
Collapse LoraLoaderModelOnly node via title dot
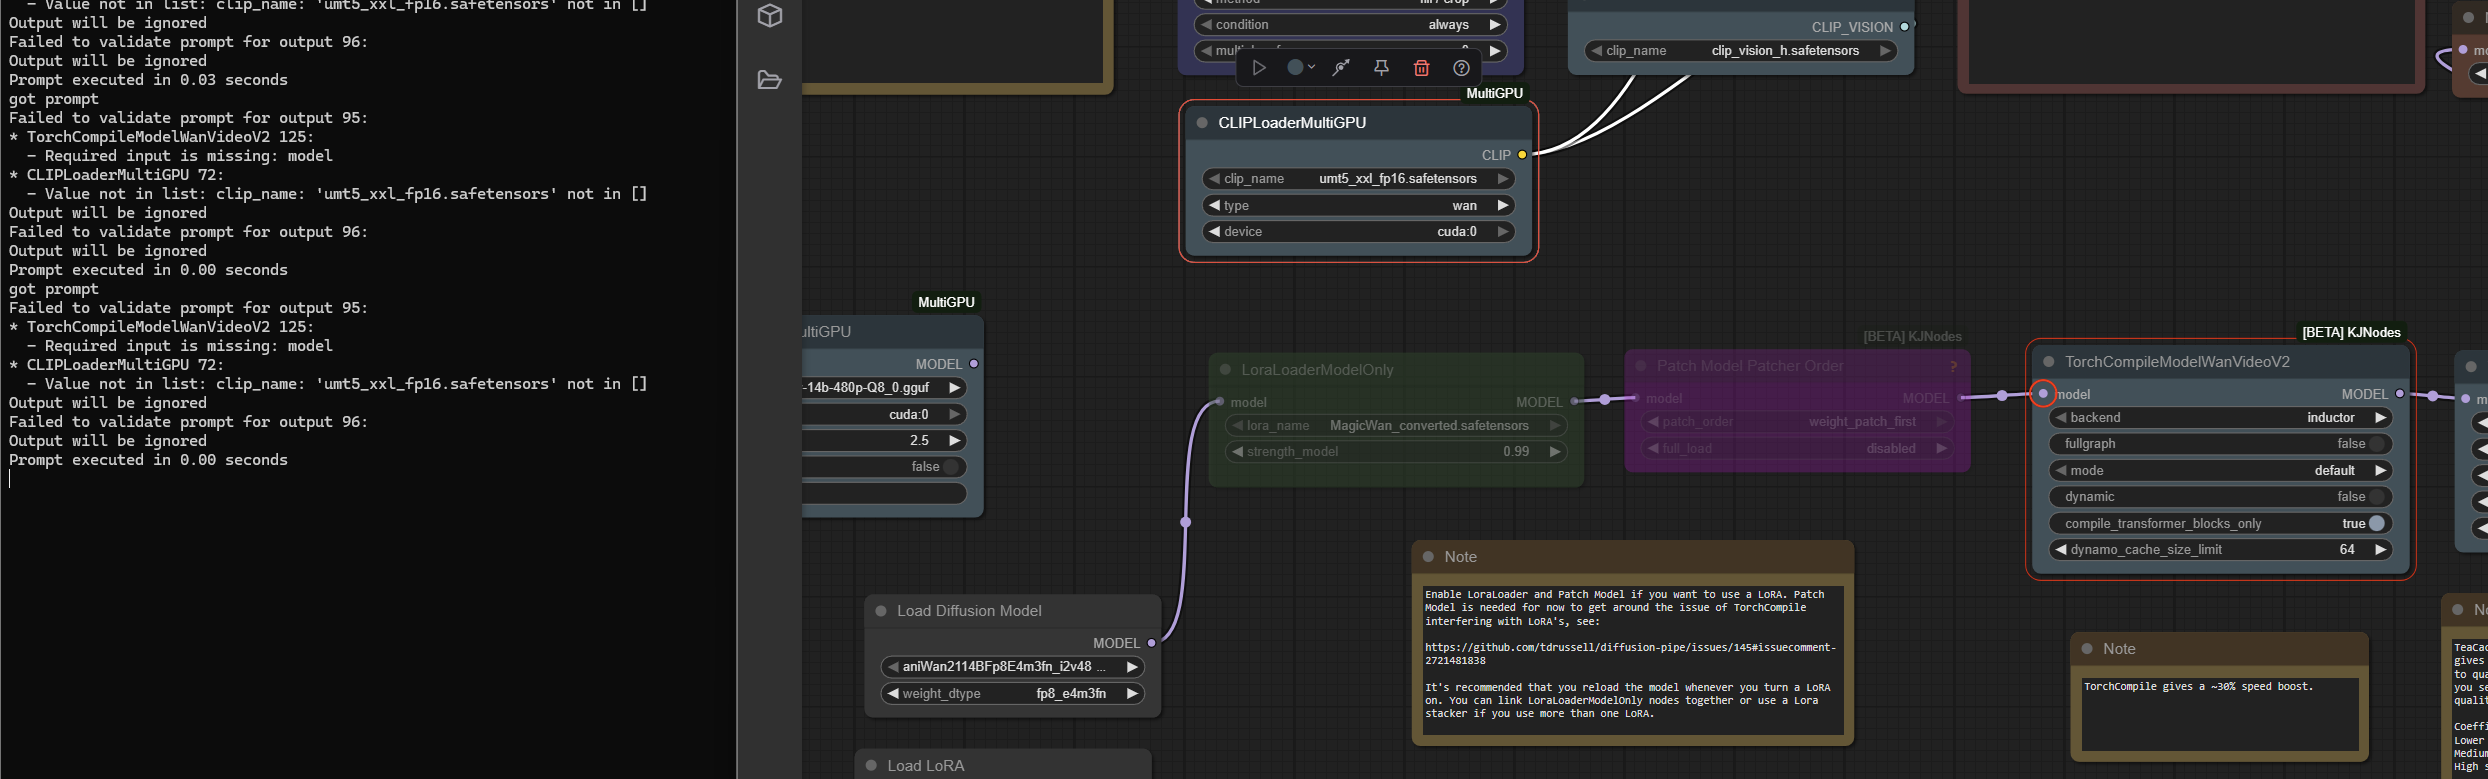(1225, 369)
